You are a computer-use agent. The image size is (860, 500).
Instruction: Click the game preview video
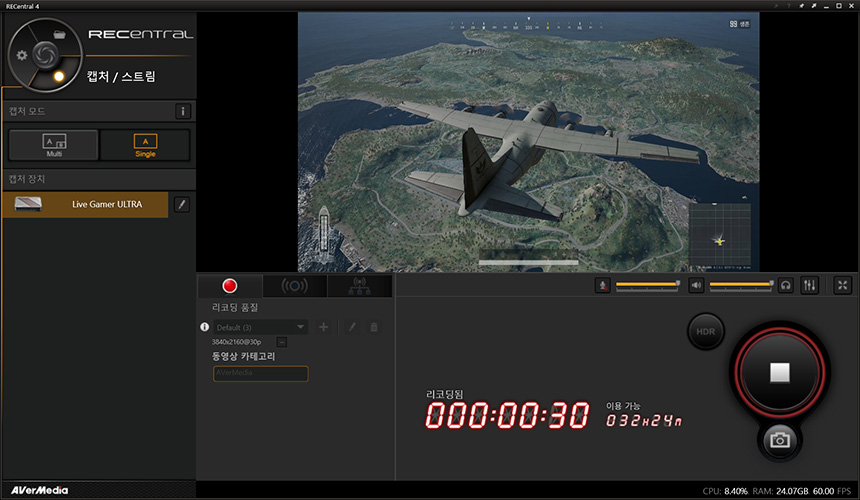tap(528, 142)
